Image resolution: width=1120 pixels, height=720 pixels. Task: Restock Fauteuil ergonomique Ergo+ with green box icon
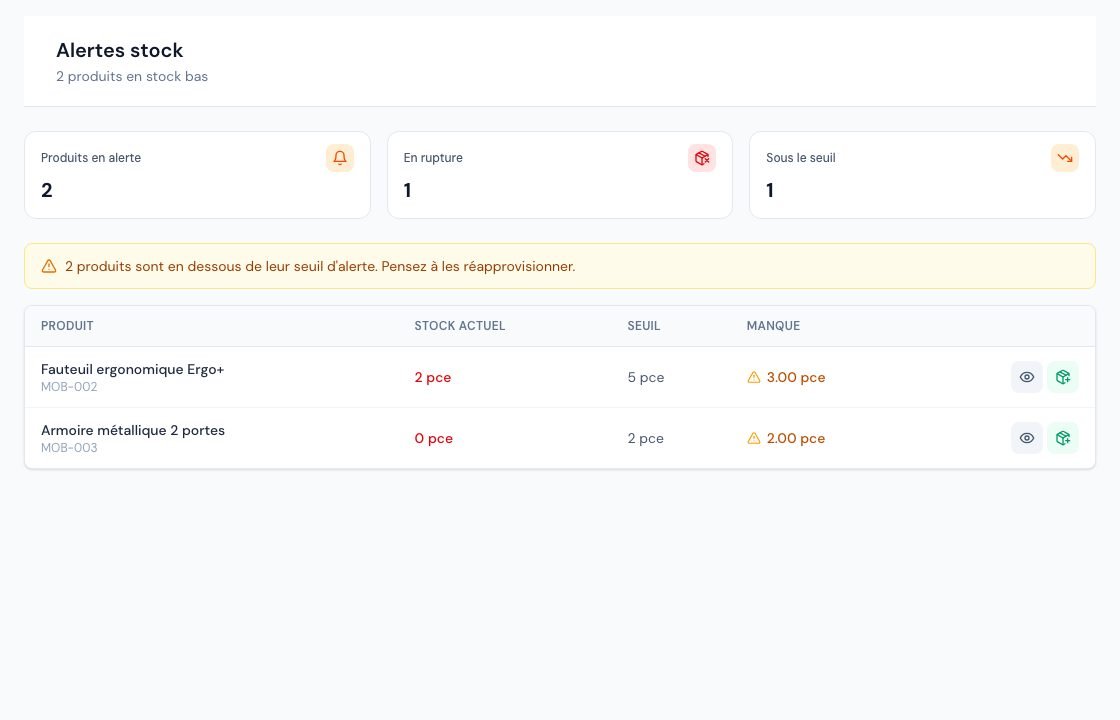1063,377
